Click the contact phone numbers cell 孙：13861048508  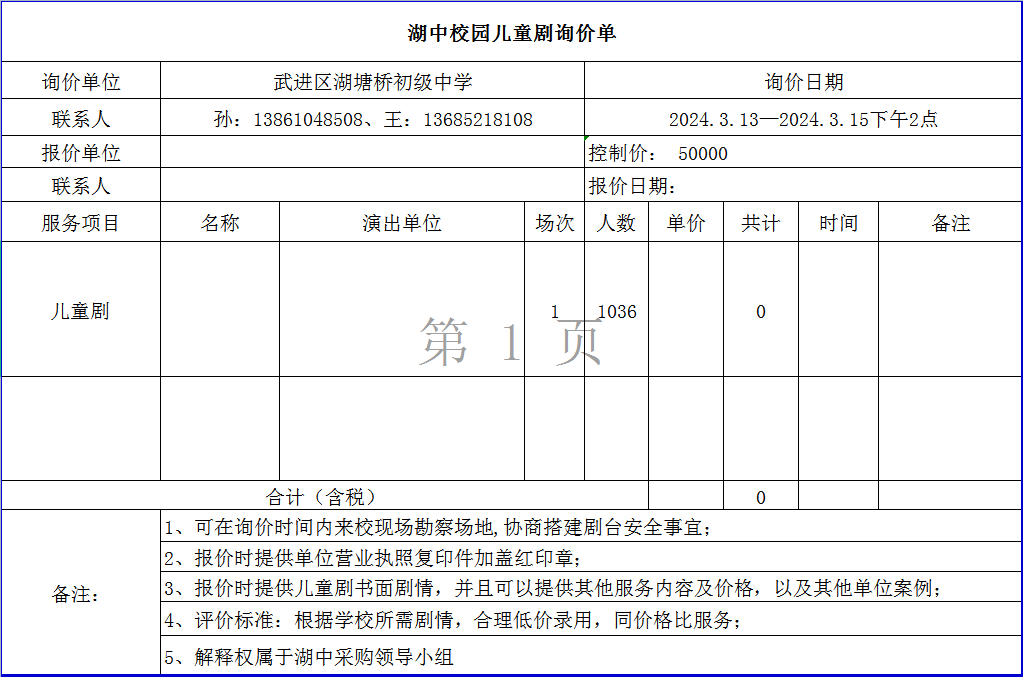pos(373,118)
